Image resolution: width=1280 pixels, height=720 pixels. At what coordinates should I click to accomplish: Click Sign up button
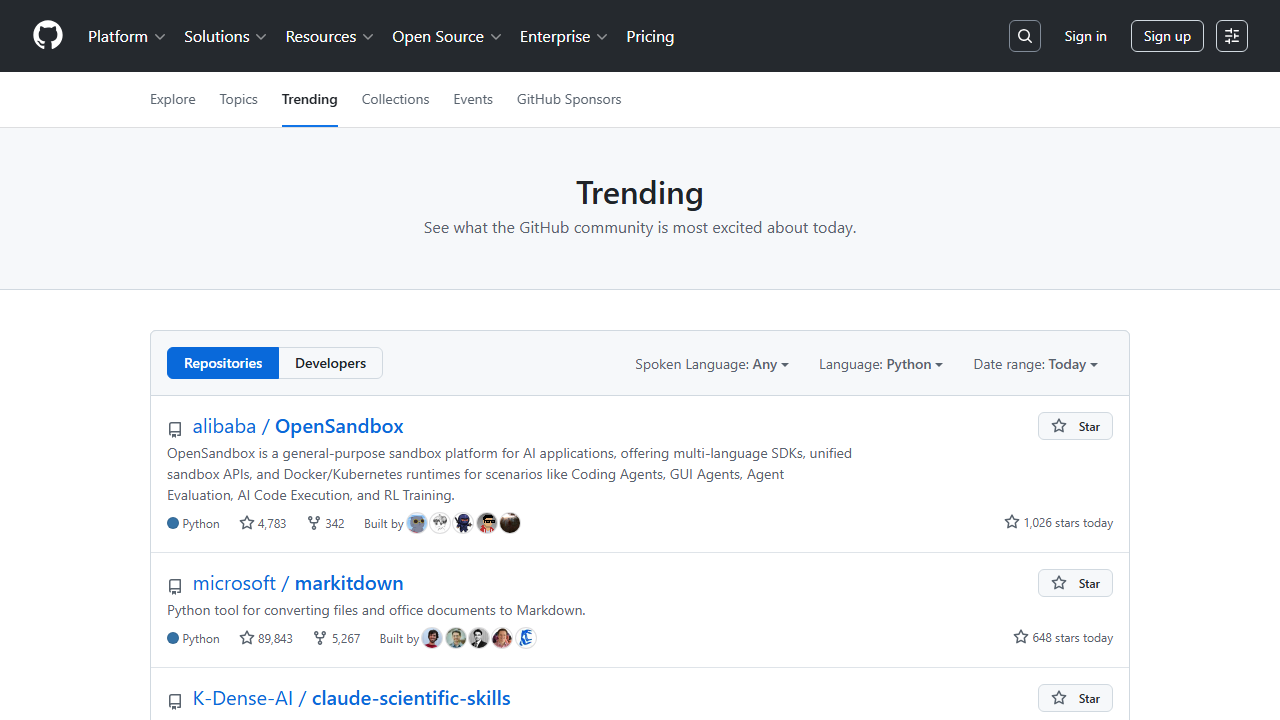click(1167, 36)
